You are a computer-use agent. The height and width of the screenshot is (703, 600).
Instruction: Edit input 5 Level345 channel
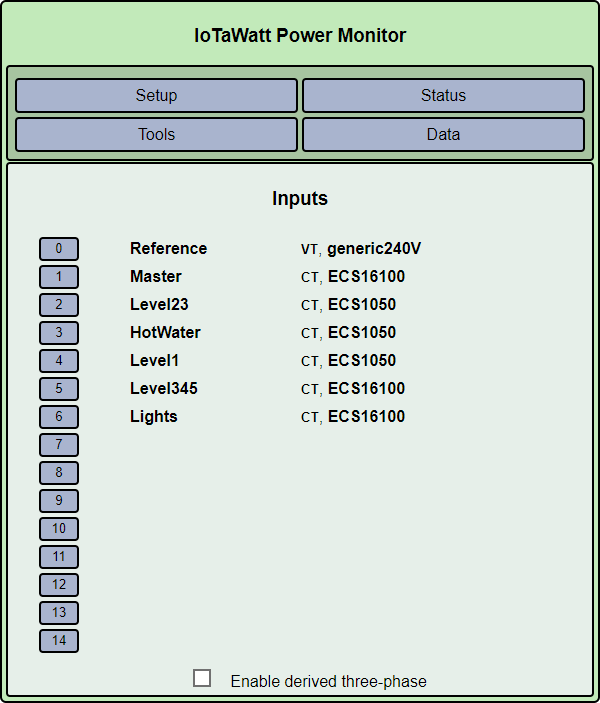[59, 389]
